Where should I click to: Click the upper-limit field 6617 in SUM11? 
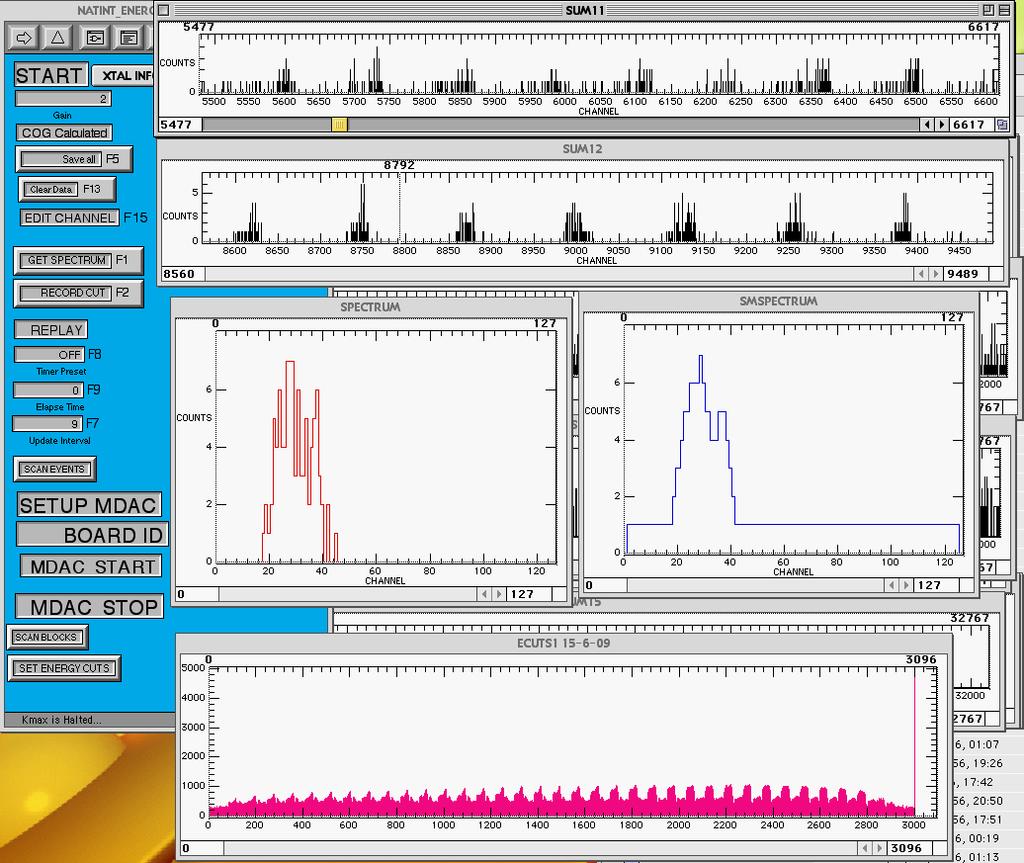(x=972, y=124)
